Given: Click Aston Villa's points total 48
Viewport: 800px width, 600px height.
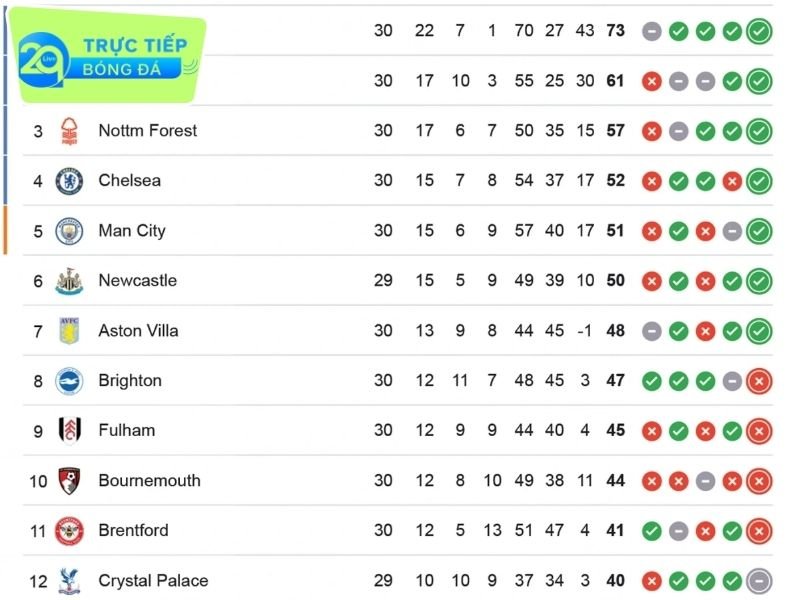Looking at the screenshot, I should tap(615, 331).
